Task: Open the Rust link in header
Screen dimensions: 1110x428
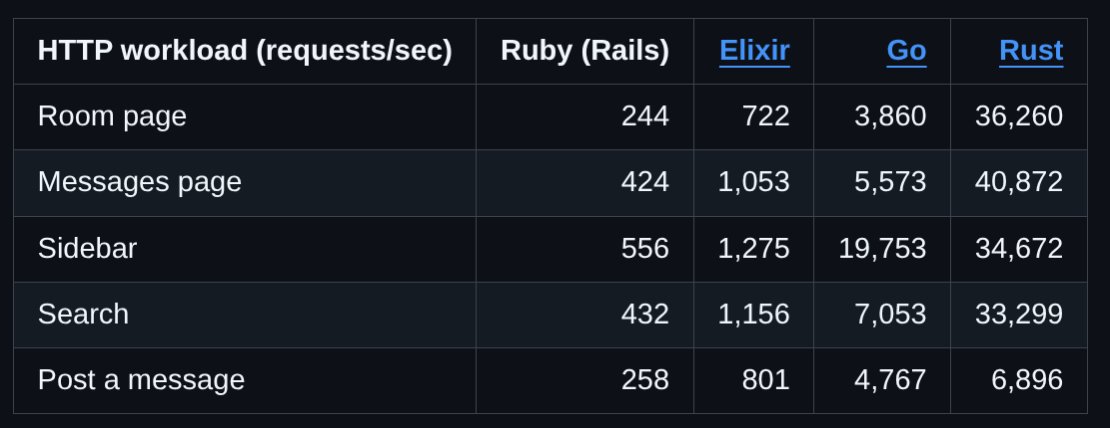Action: coord(1031,51)
